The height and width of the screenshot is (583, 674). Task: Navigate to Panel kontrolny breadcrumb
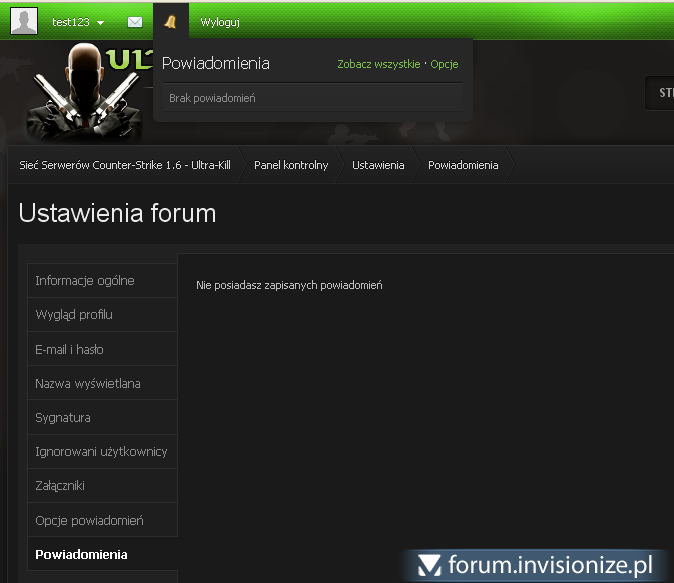pyautogui.click(x=291, y=165)
